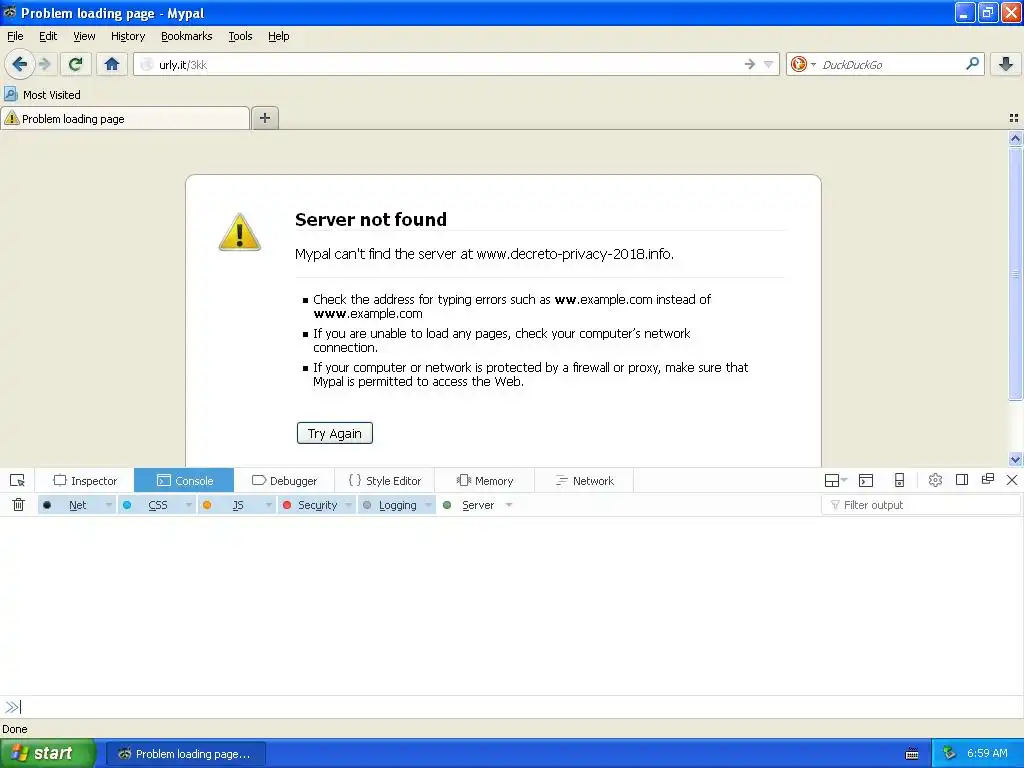Go back using the back arrow
The height and width of the screenshot is (768, 1024).
19,64
